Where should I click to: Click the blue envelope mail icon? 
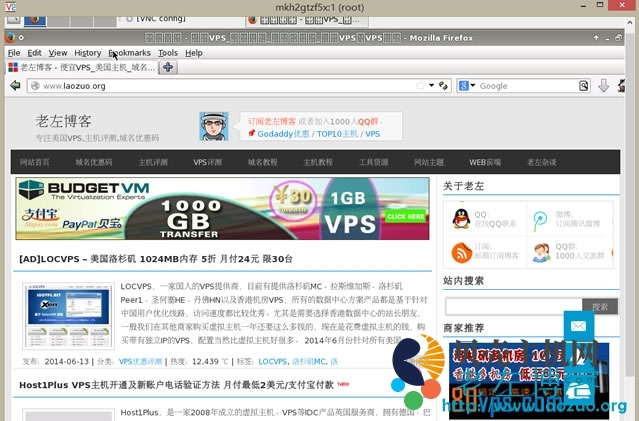tap(578, 327)
